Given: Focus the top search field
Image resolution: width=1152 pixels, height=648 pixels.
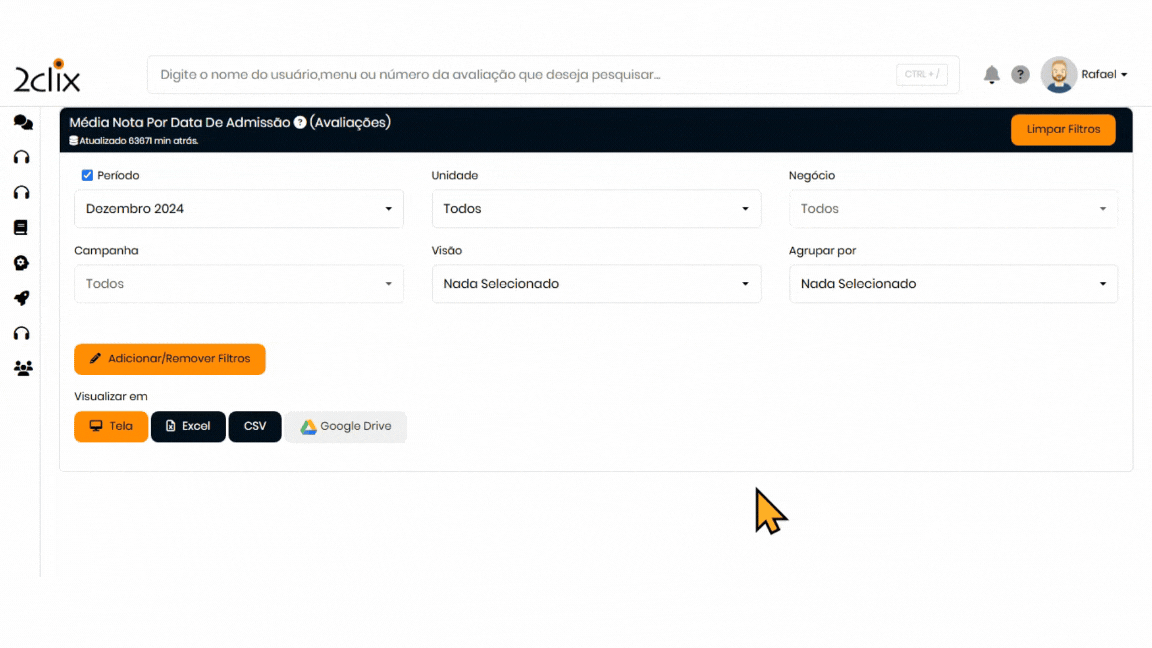Looking at the screenshot, I should (x=520, y=75).
